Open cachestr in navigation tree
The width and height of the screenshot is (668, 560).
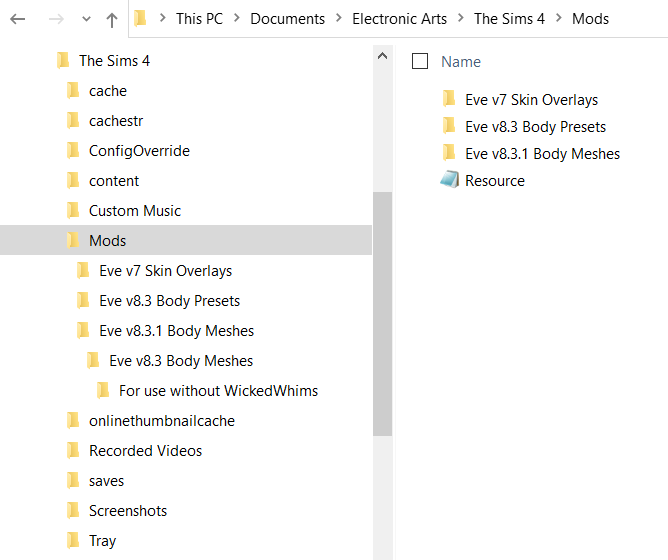click(x=116, y=121)
